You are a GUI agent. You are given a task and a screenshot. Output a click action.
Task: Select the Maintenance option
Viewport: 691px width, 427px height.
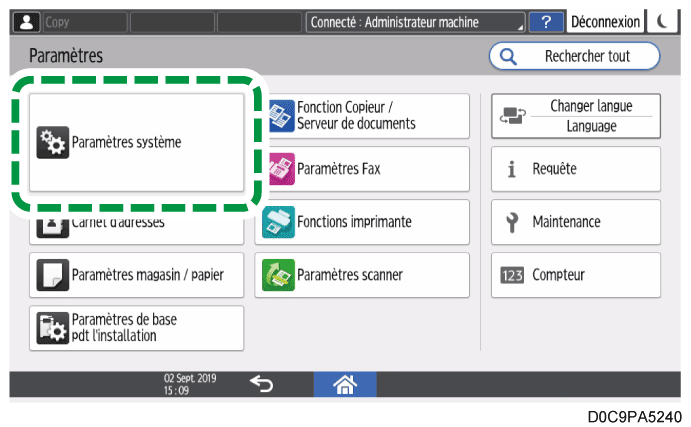coord(575,222)
